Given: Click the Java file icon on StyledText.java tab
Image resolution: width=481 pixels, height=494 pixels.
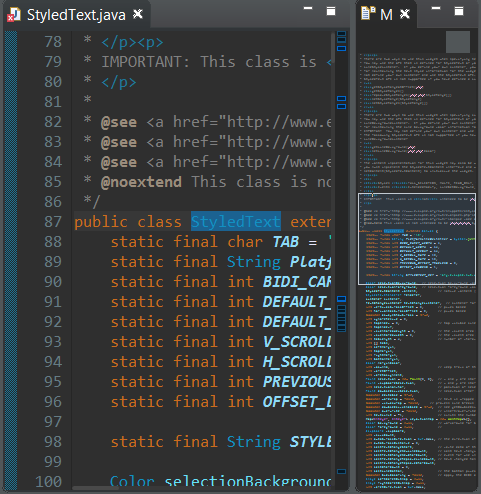Looking at the screenshot, I should point(14,15).
